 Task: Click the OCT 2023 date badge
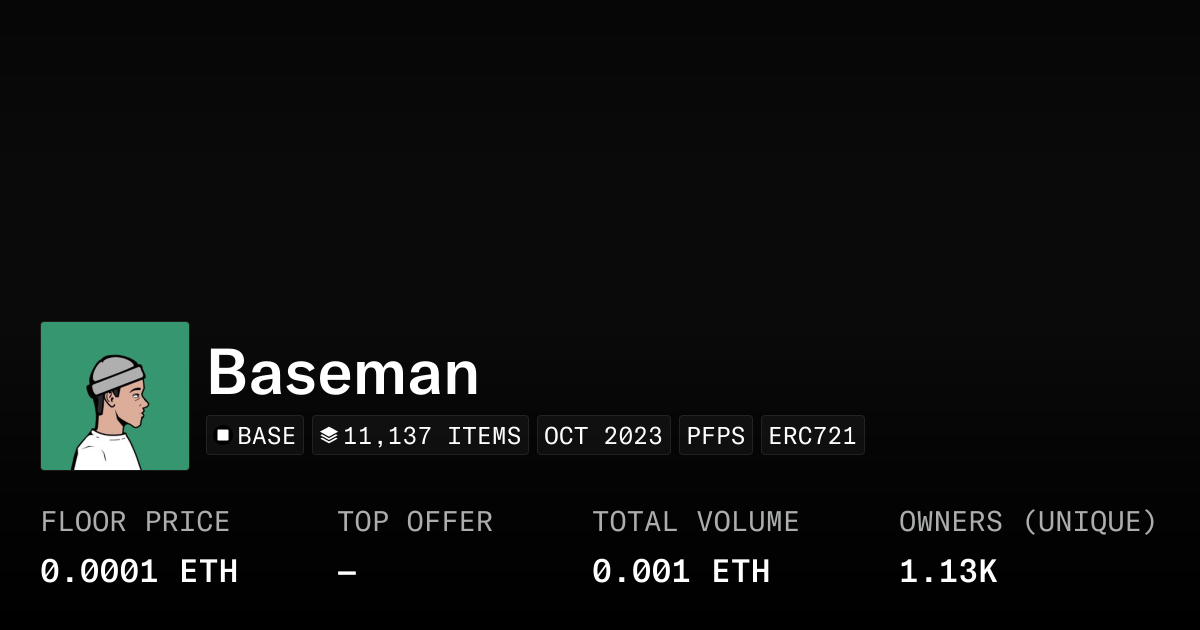click(x=604, y=435)
